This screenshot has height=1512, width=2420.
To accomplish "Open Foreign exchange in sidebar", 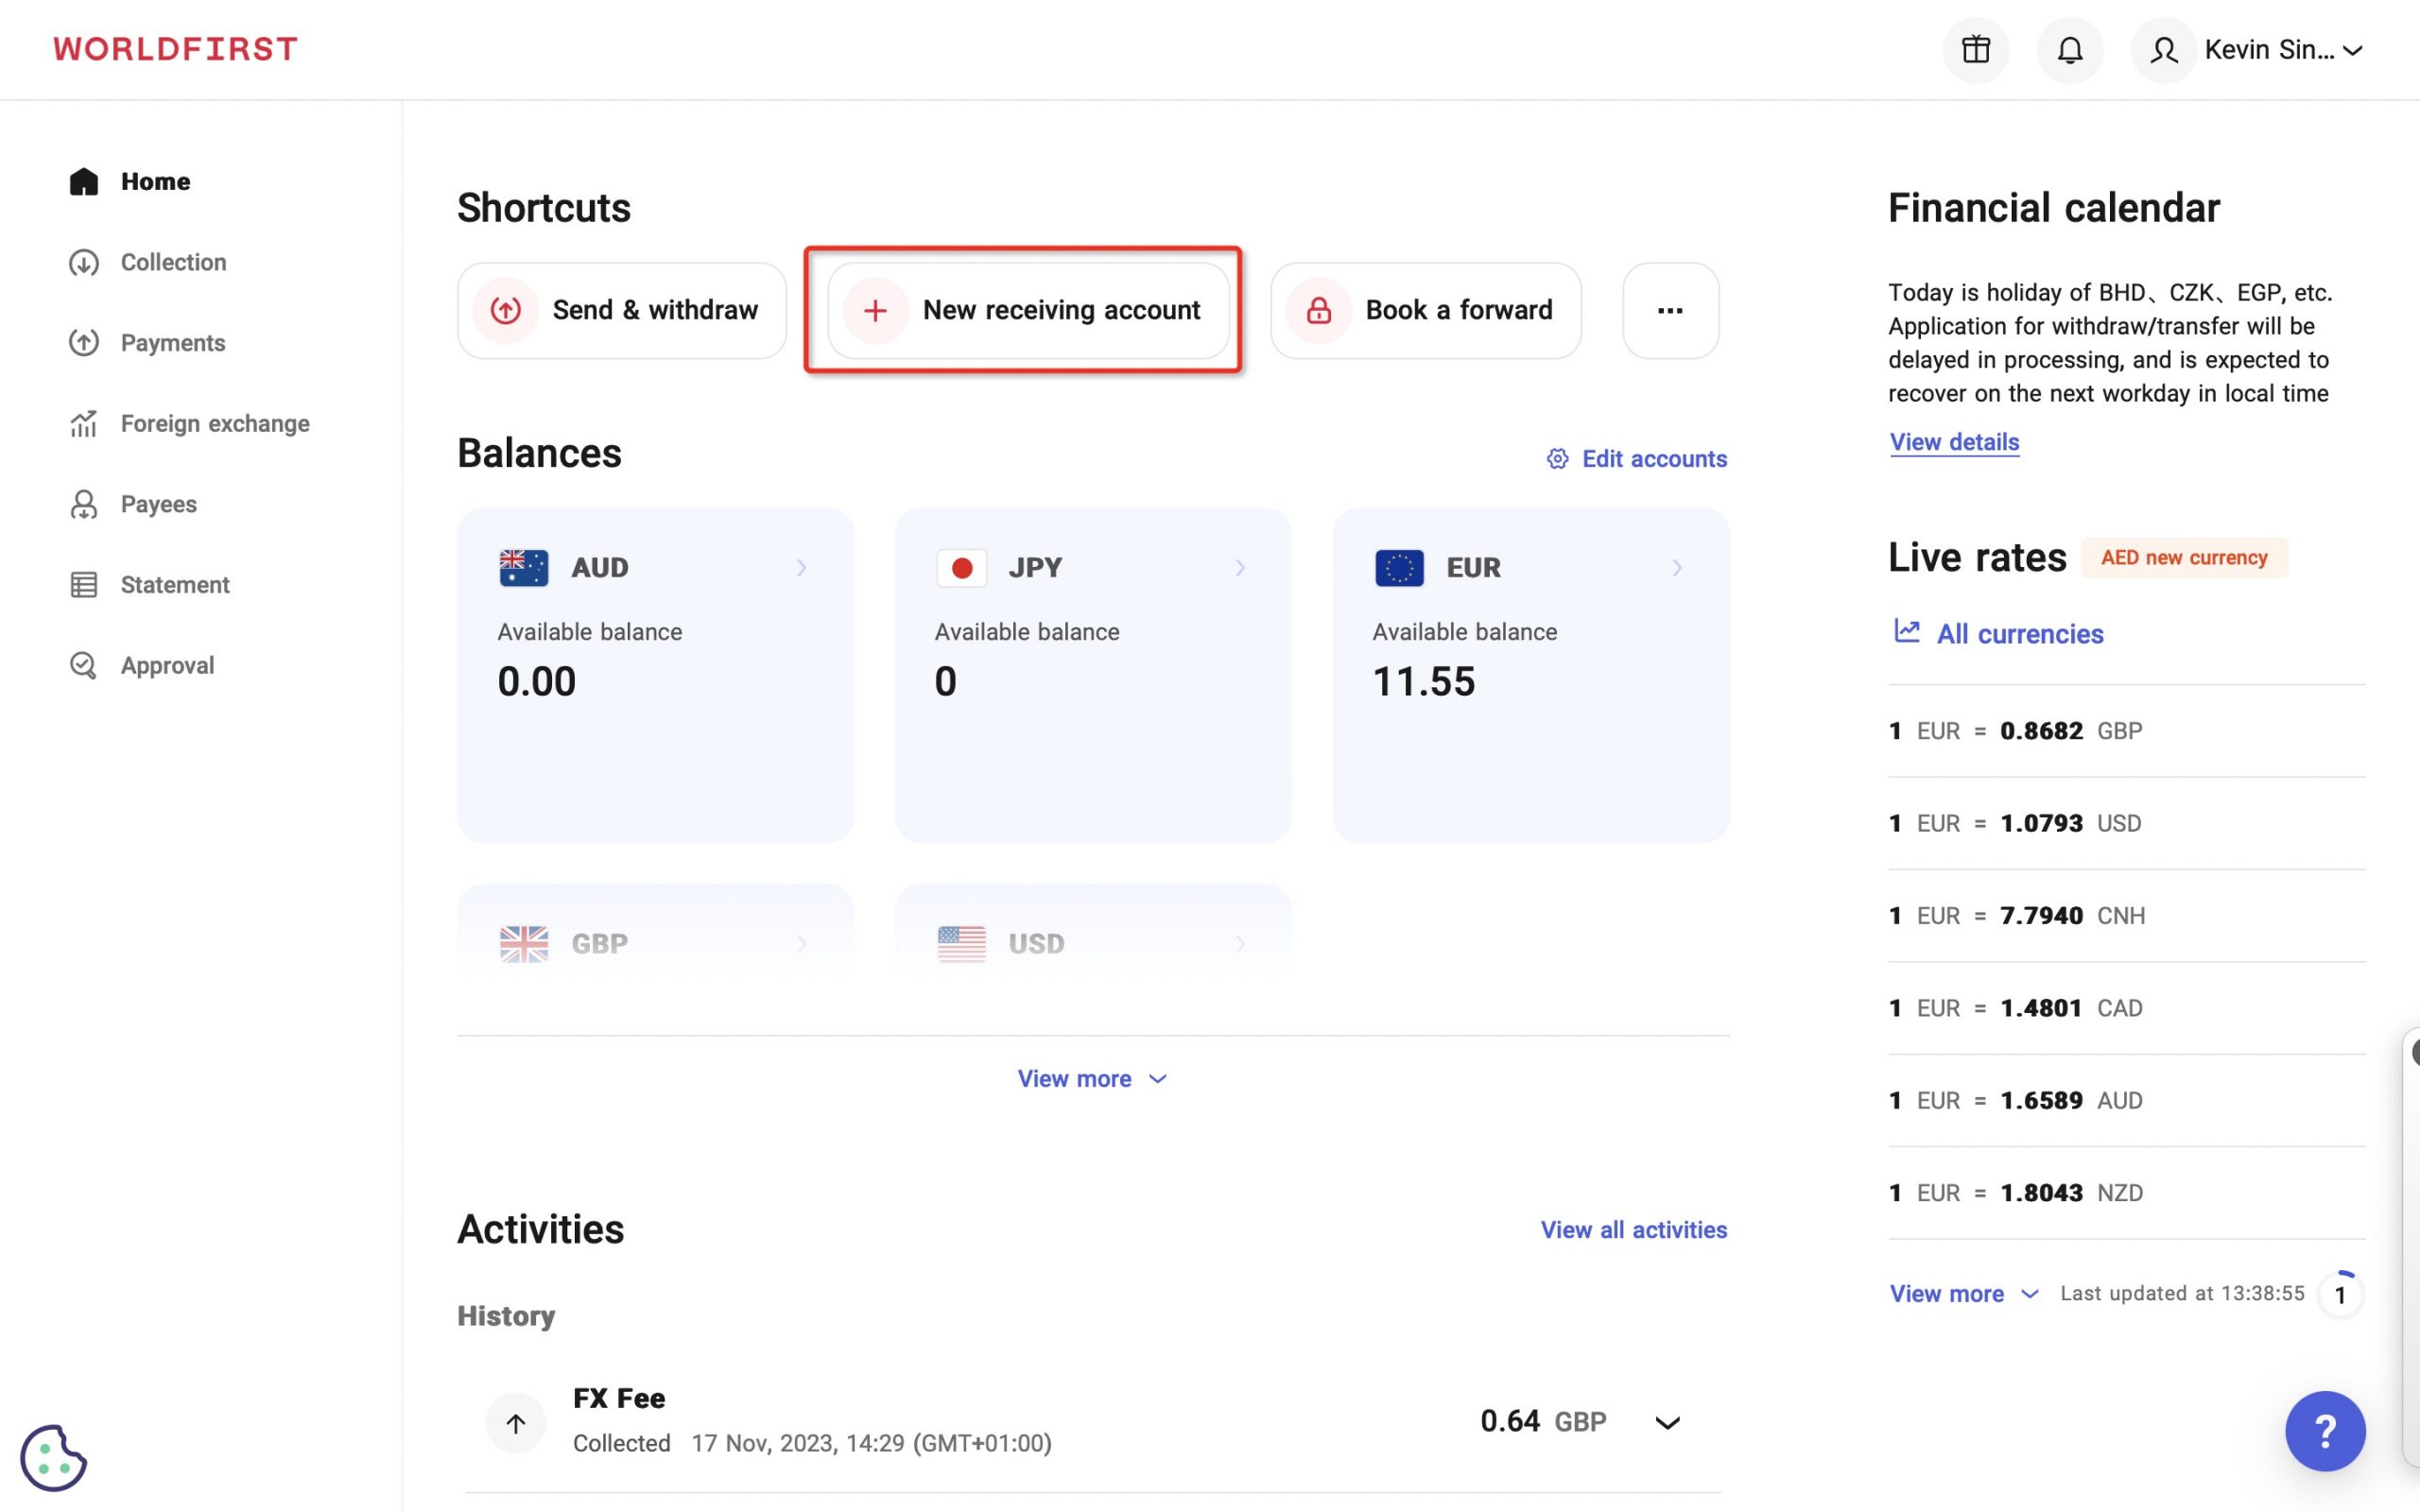I will click(x=214, y=423).
